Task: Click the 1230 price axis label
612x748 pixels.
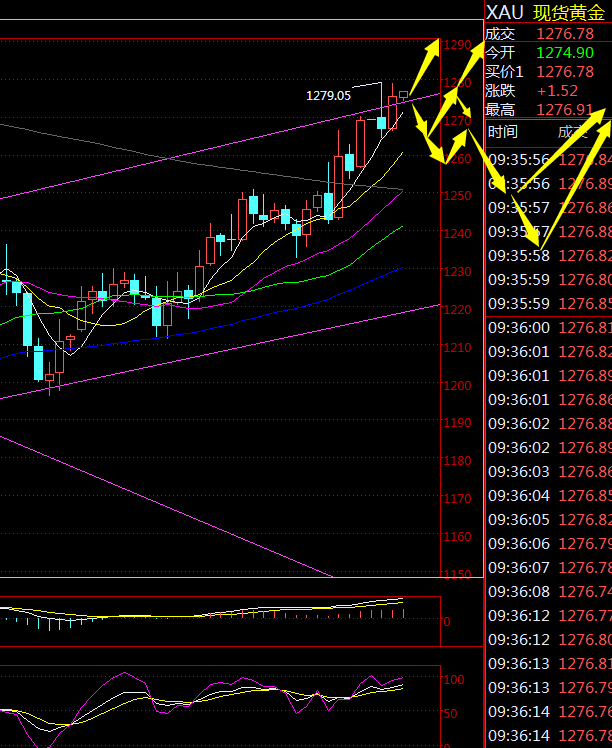Action: tap(457, 271)
